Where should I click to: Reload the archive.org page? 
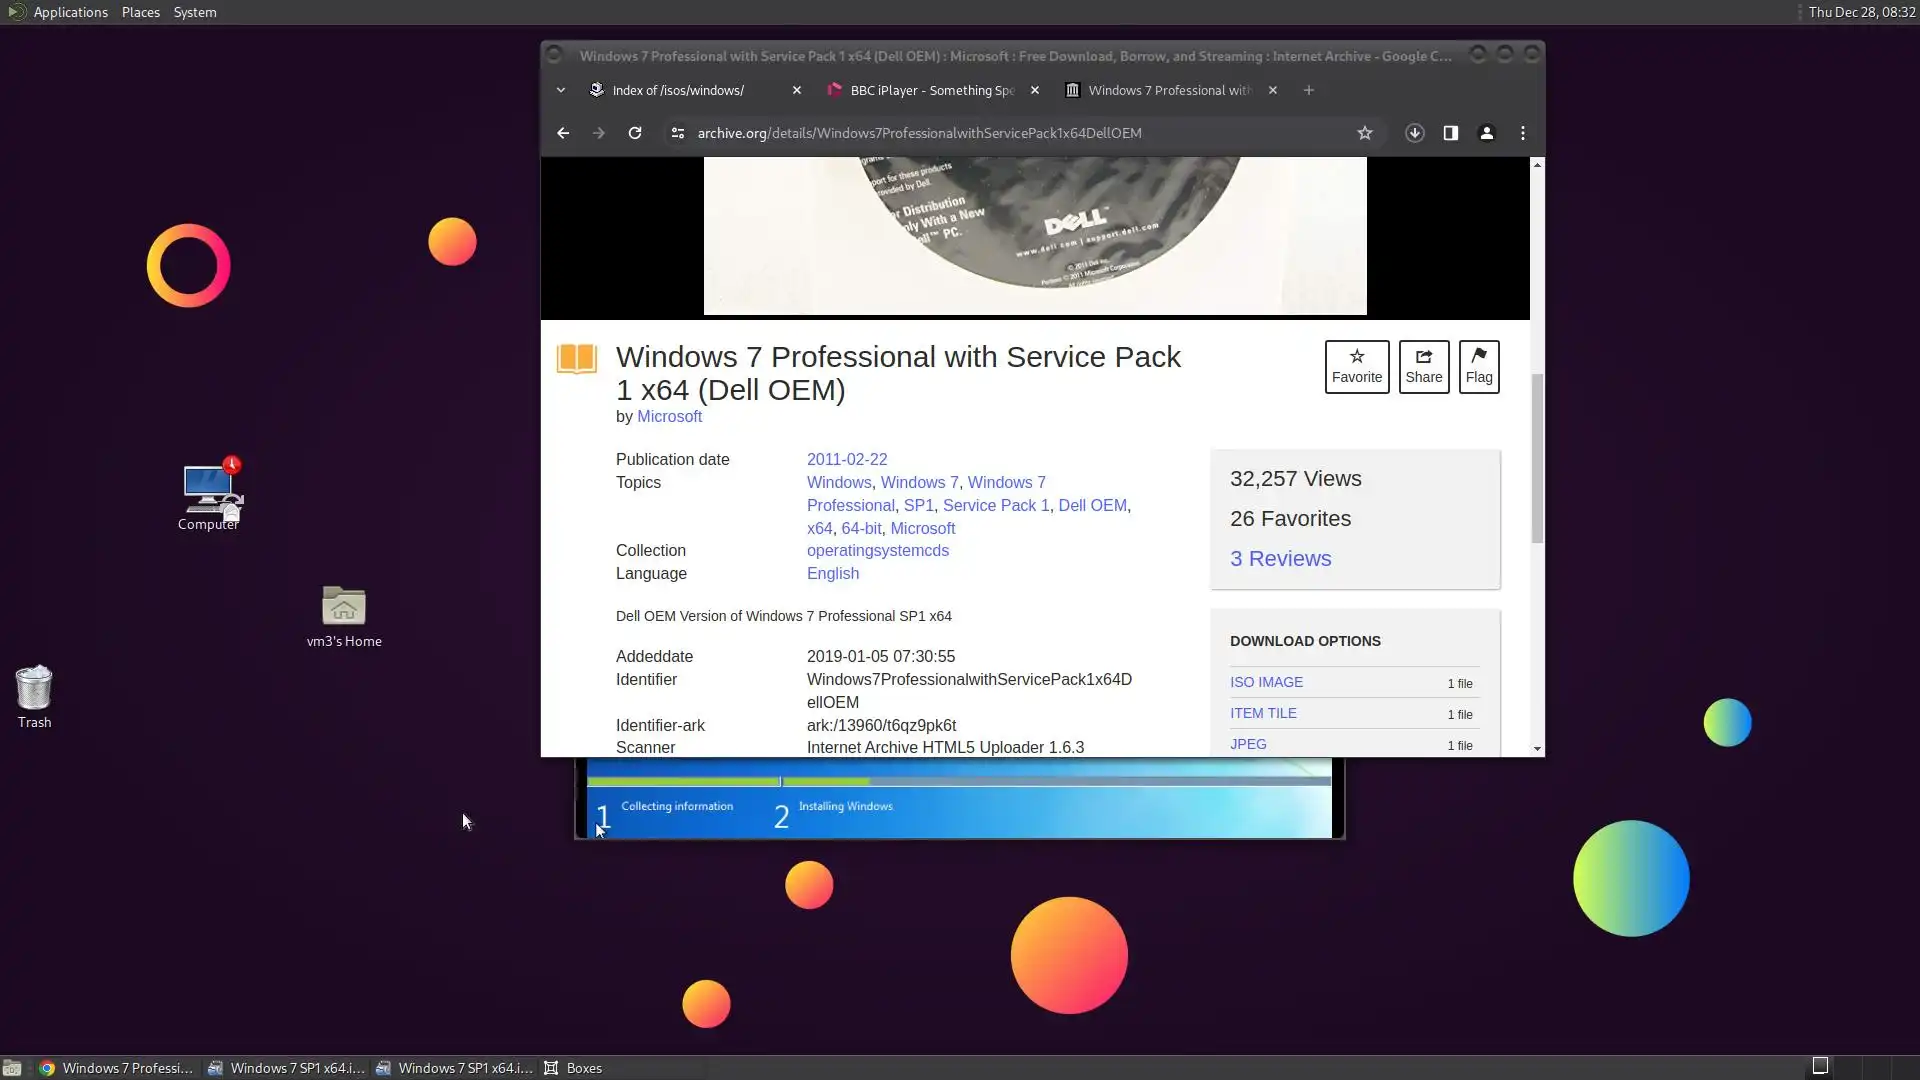pos(634,133)
